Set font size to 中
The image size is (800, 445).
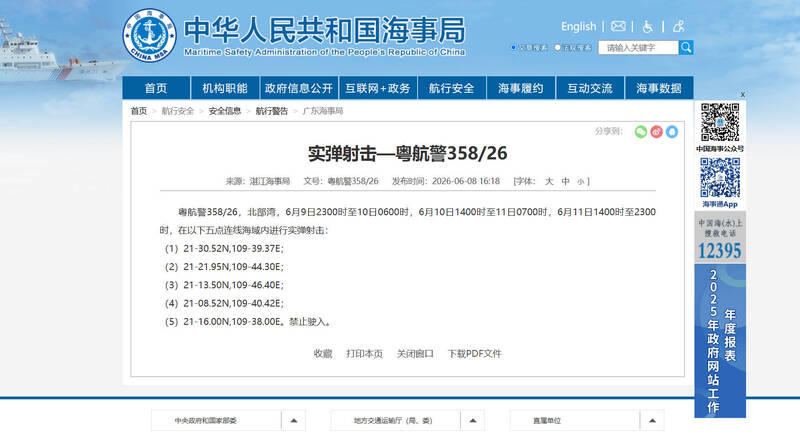coord(565,181)
